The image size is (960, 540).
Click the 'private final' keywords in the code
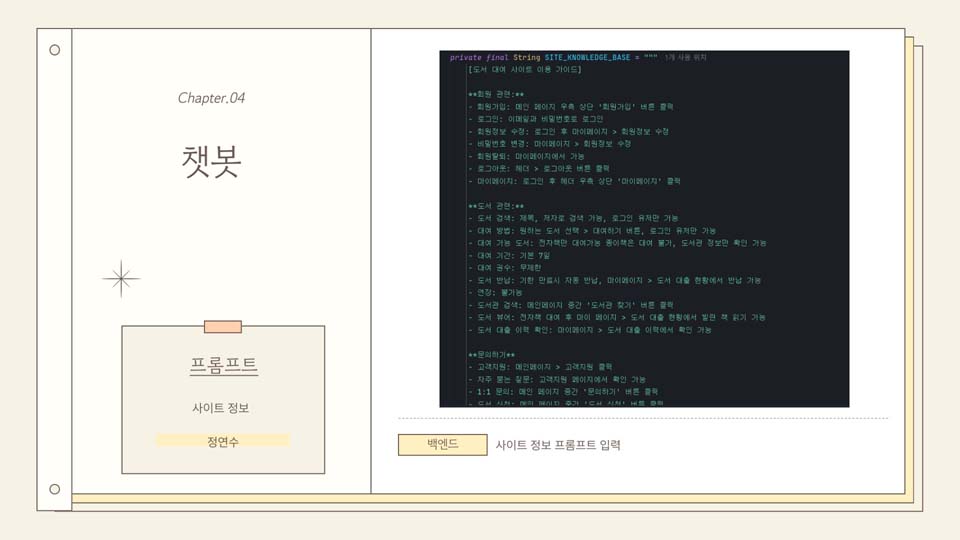tap(479, 58)
